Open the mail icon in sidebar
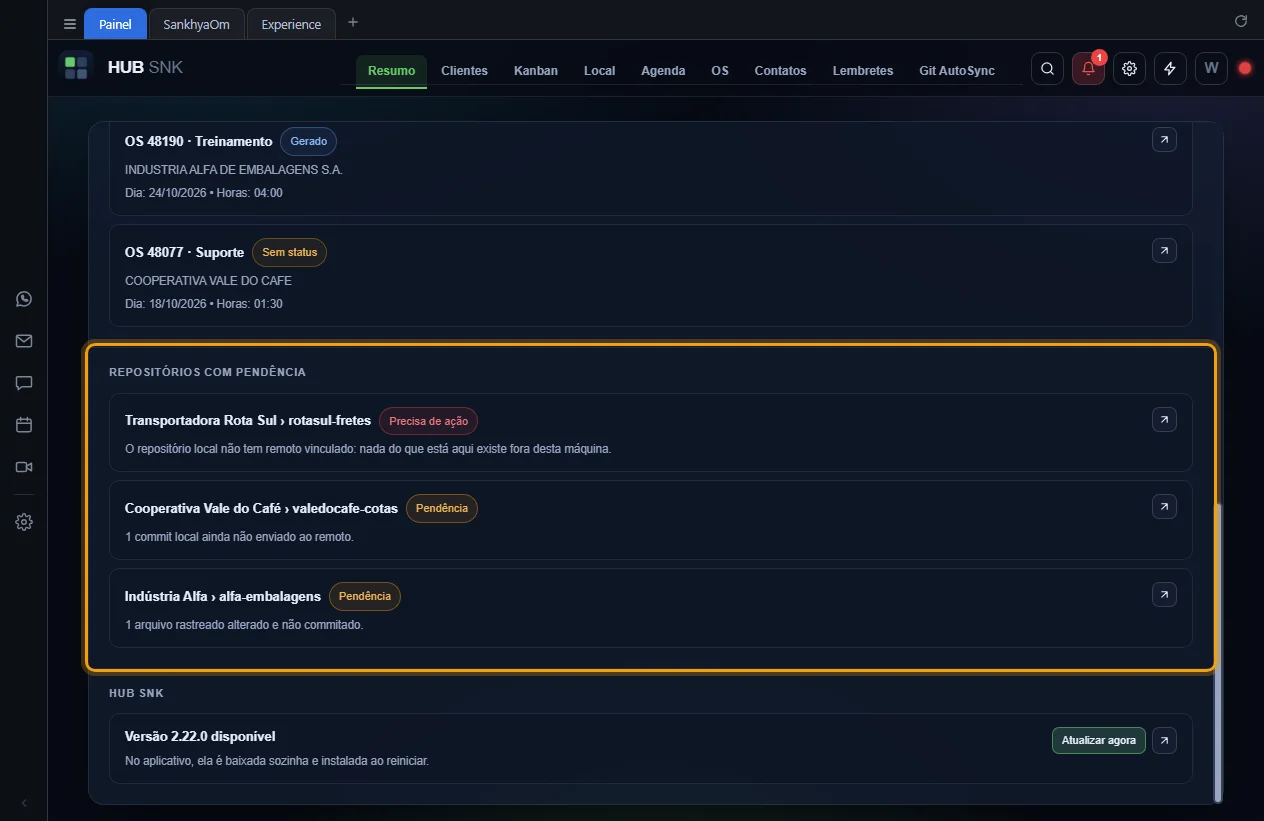 [24, 341]
